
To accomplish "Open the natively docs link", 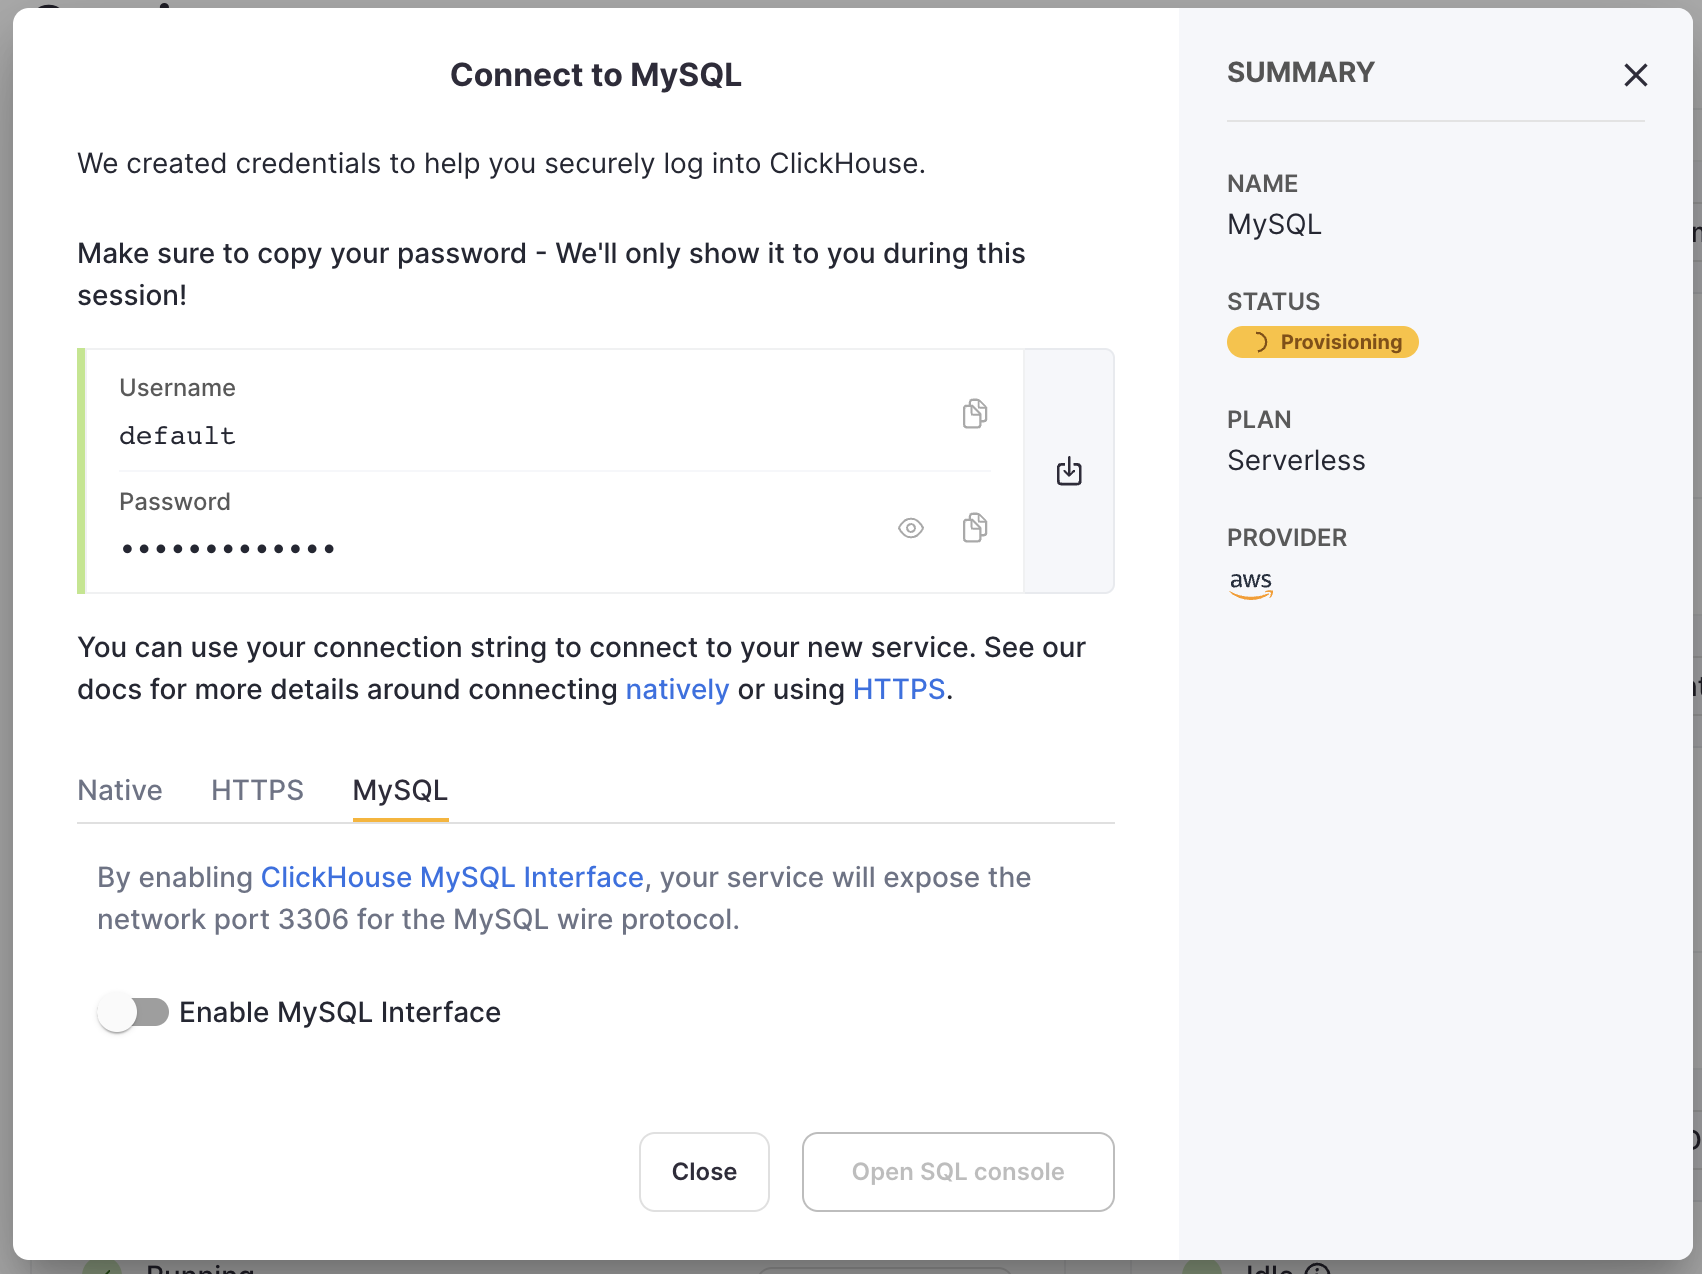I will click(677, 689).
